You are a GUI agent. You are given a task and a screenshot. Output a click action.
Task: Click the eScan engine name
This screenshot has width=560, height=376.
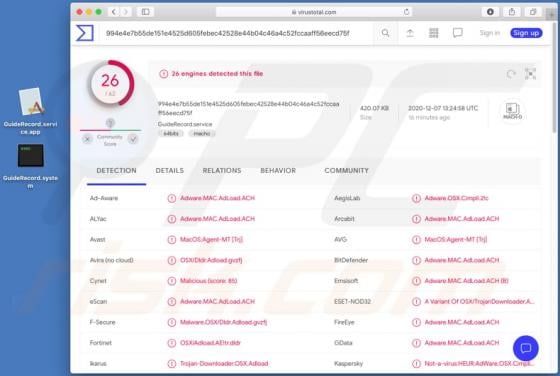98,302
